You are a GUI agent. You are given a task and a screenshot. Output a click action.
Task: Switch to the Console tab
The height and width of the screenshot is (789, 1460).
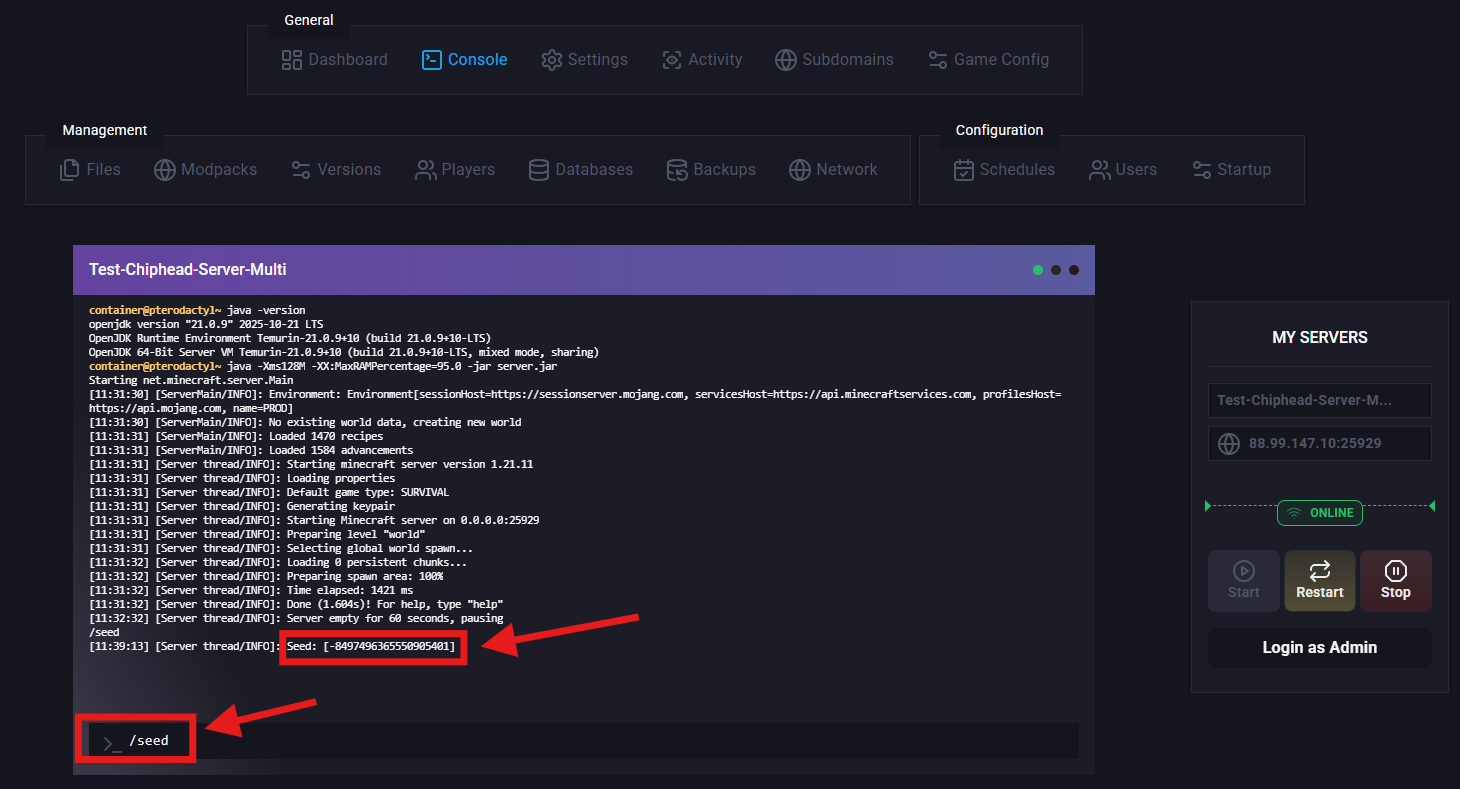tap(465, 60)
